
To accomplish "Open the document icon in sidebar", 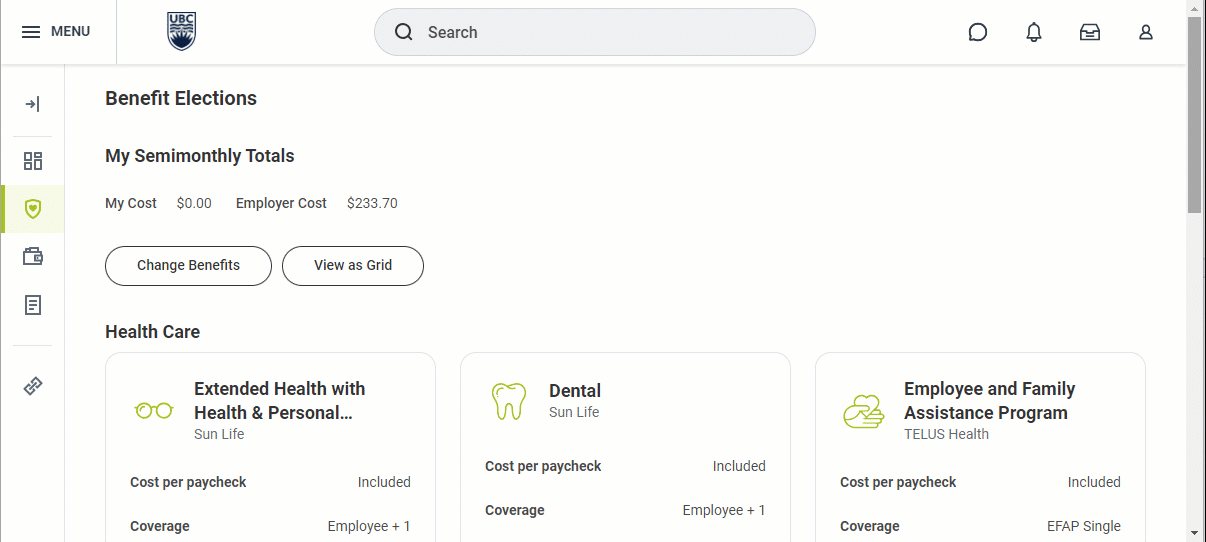I will [33, 305].
